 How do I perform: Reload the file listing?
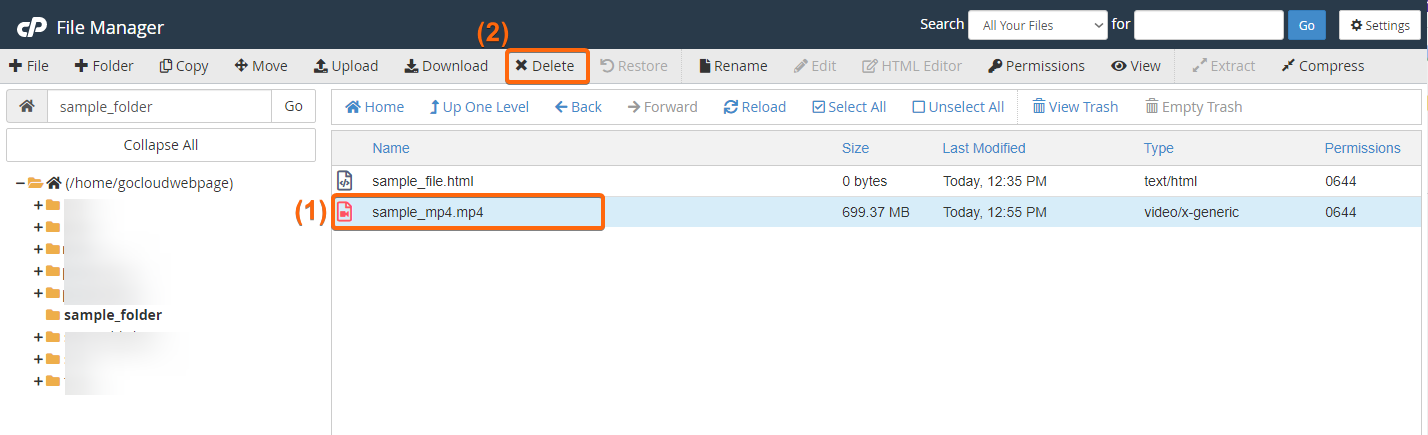click(x=755, y=107)
